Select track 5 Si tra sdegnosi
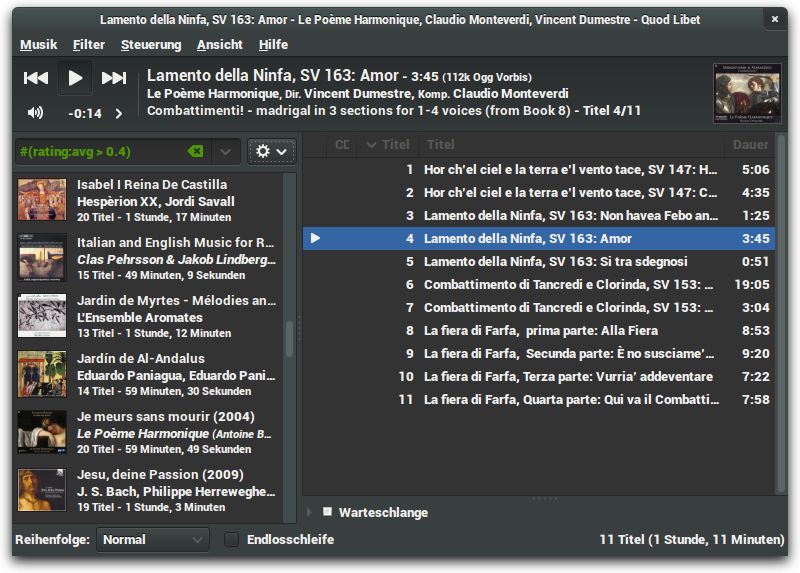Screen dimensions: 800x573 coord(539,261)
